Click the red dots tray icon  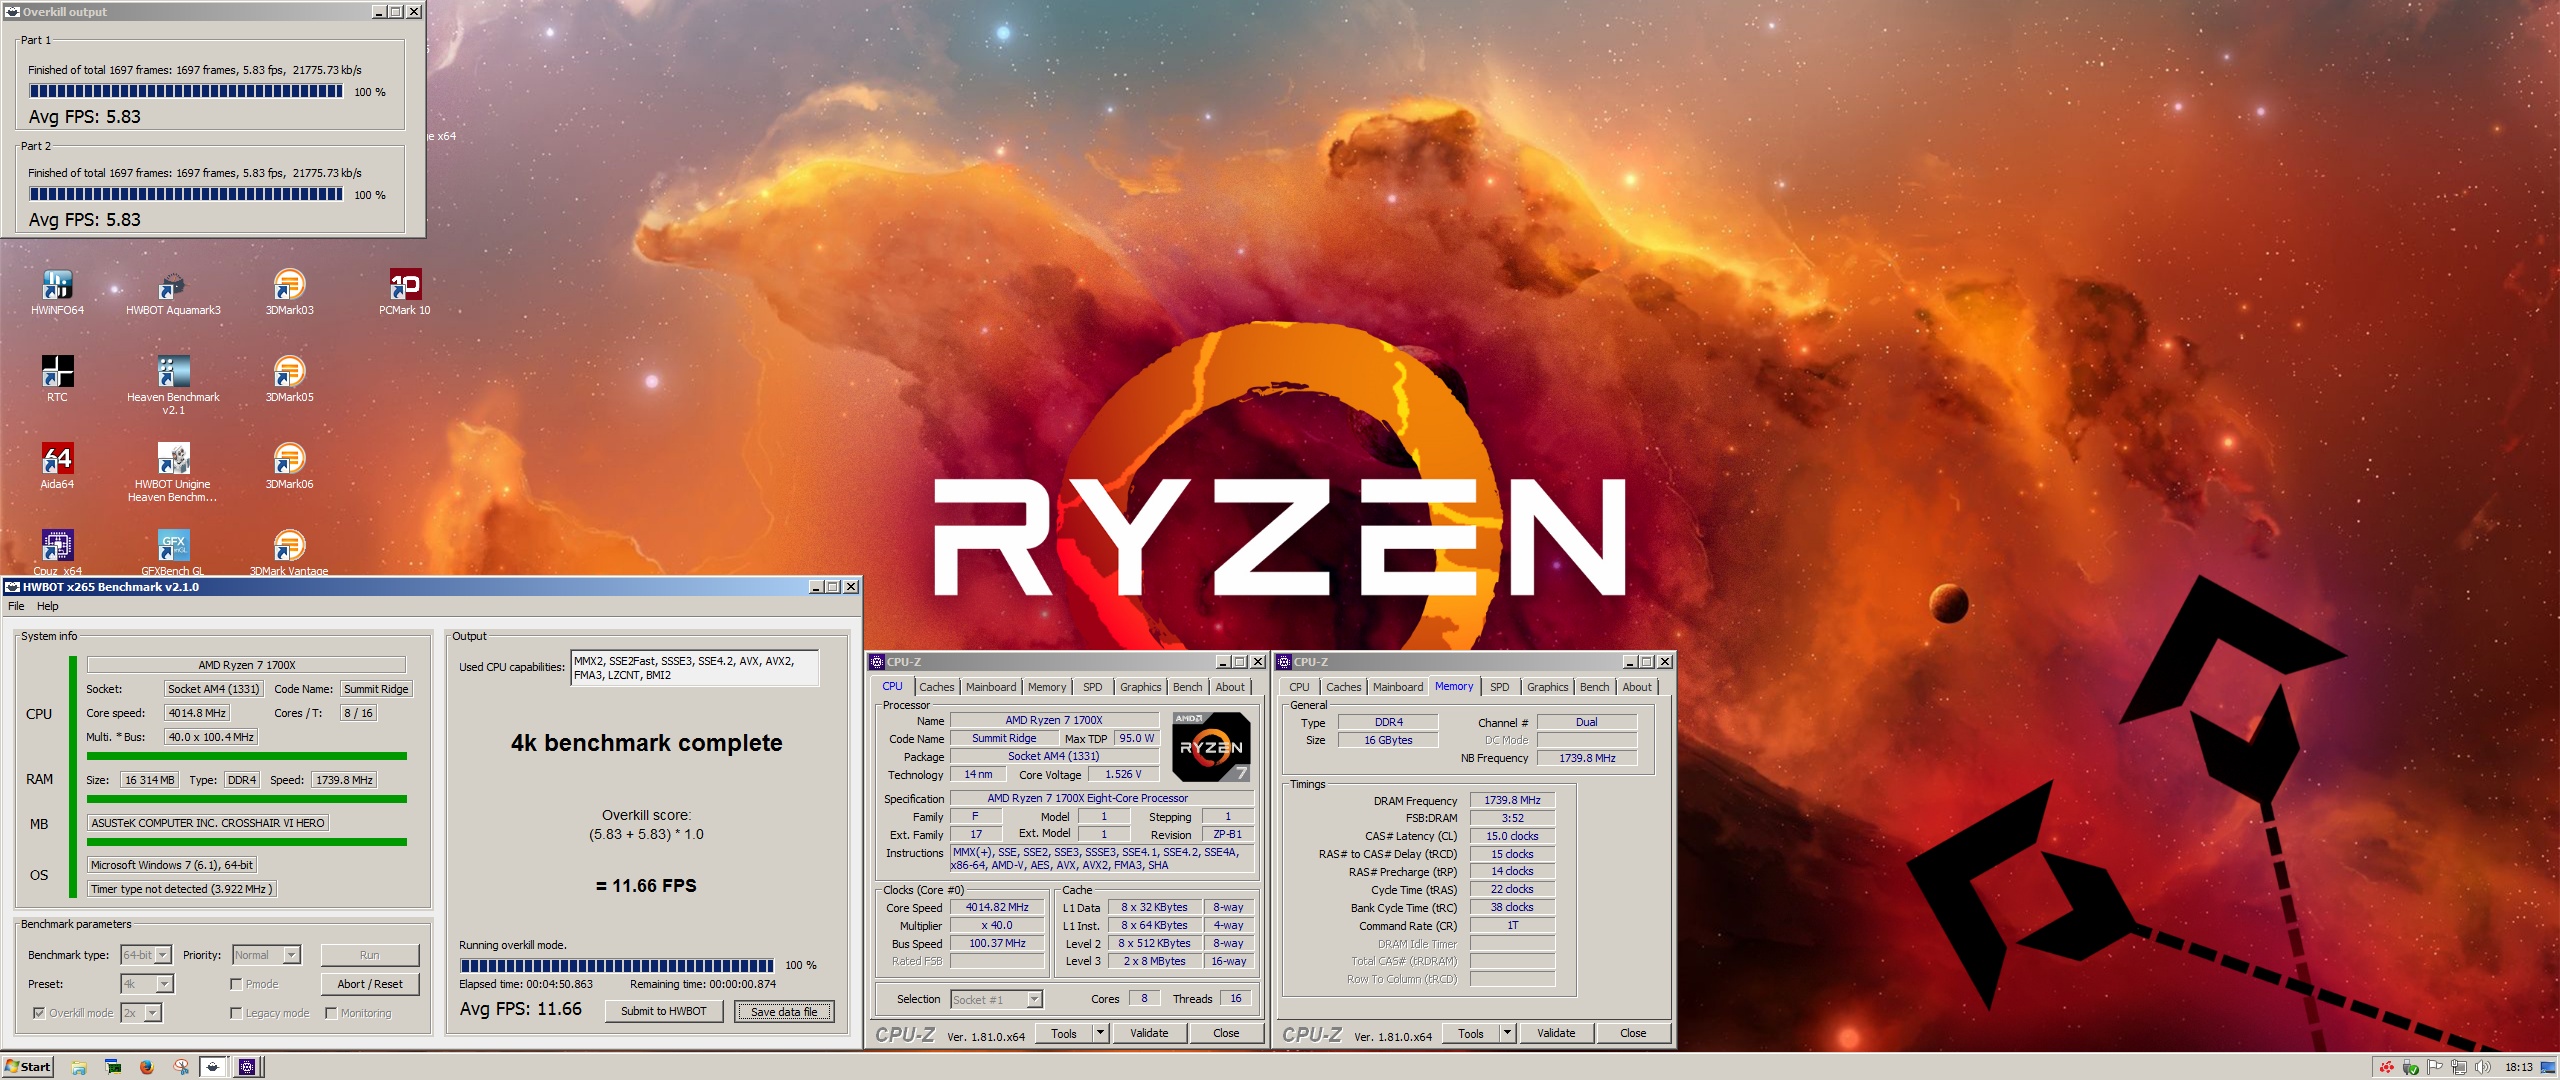click(x=2387, y=1067)
